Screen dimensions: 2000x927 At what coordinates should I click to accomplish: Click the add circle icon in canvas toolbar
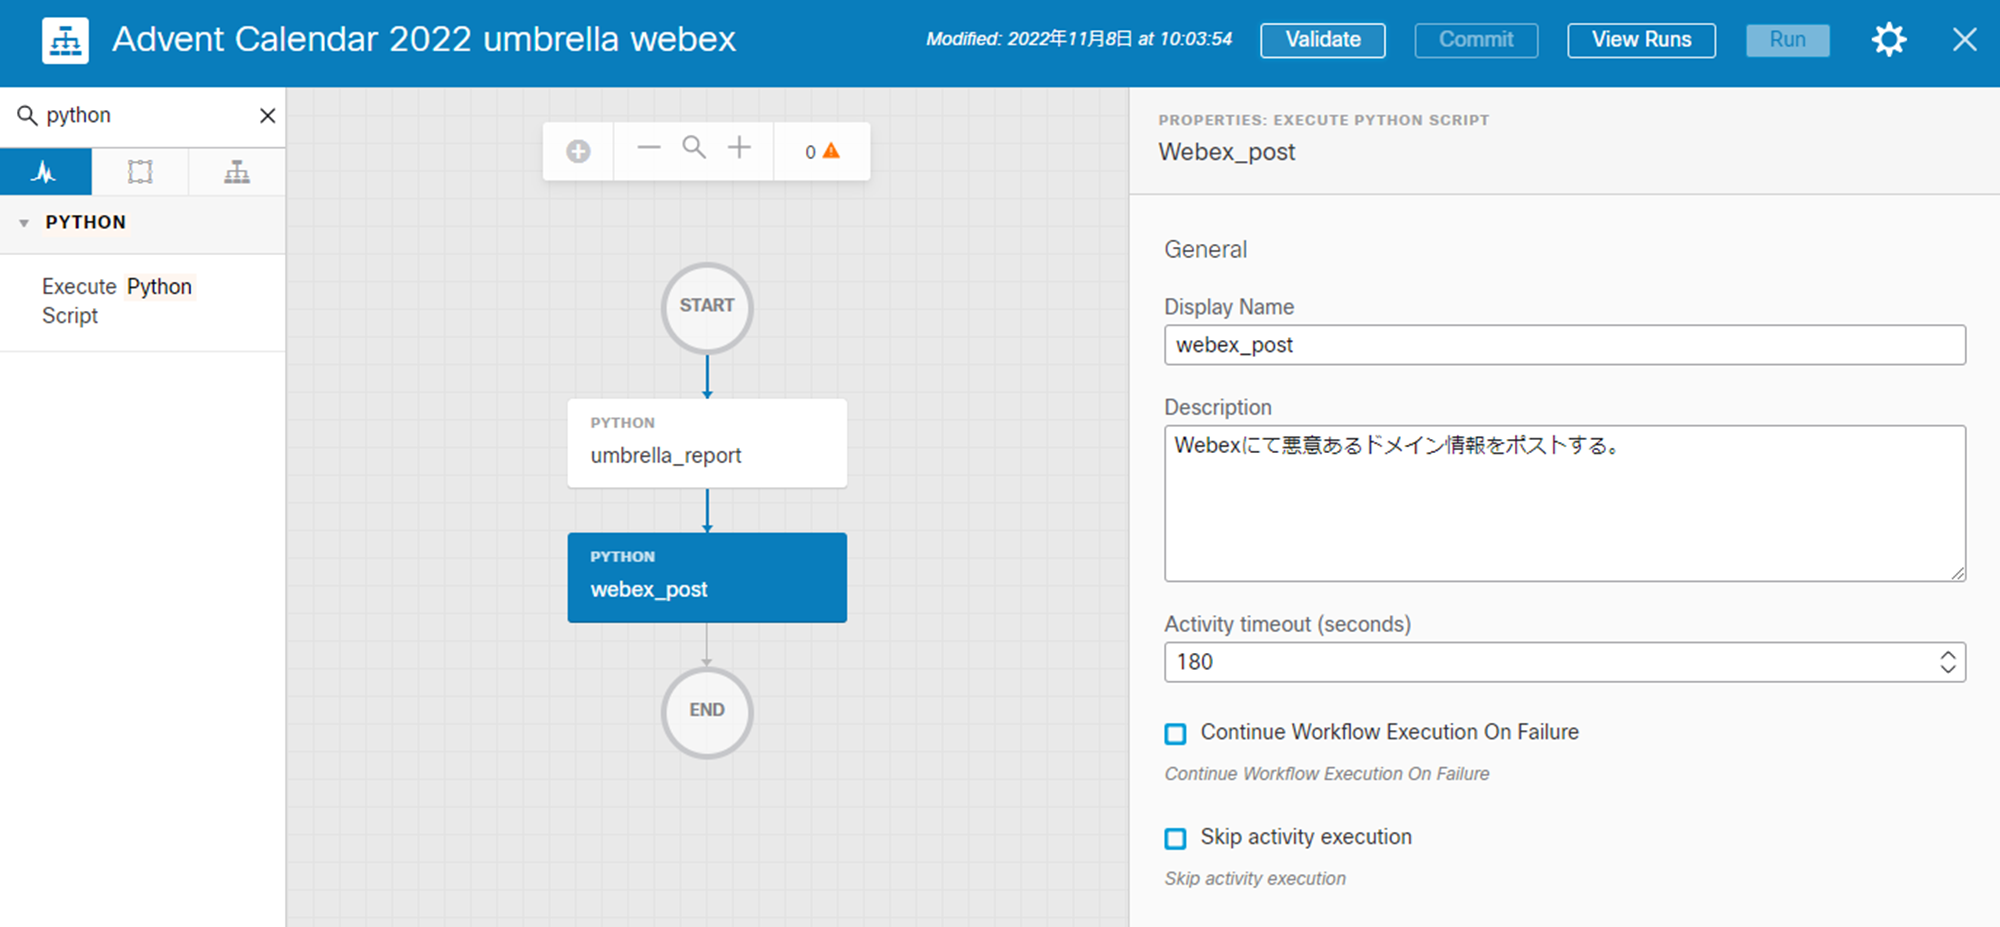(578, 151)
